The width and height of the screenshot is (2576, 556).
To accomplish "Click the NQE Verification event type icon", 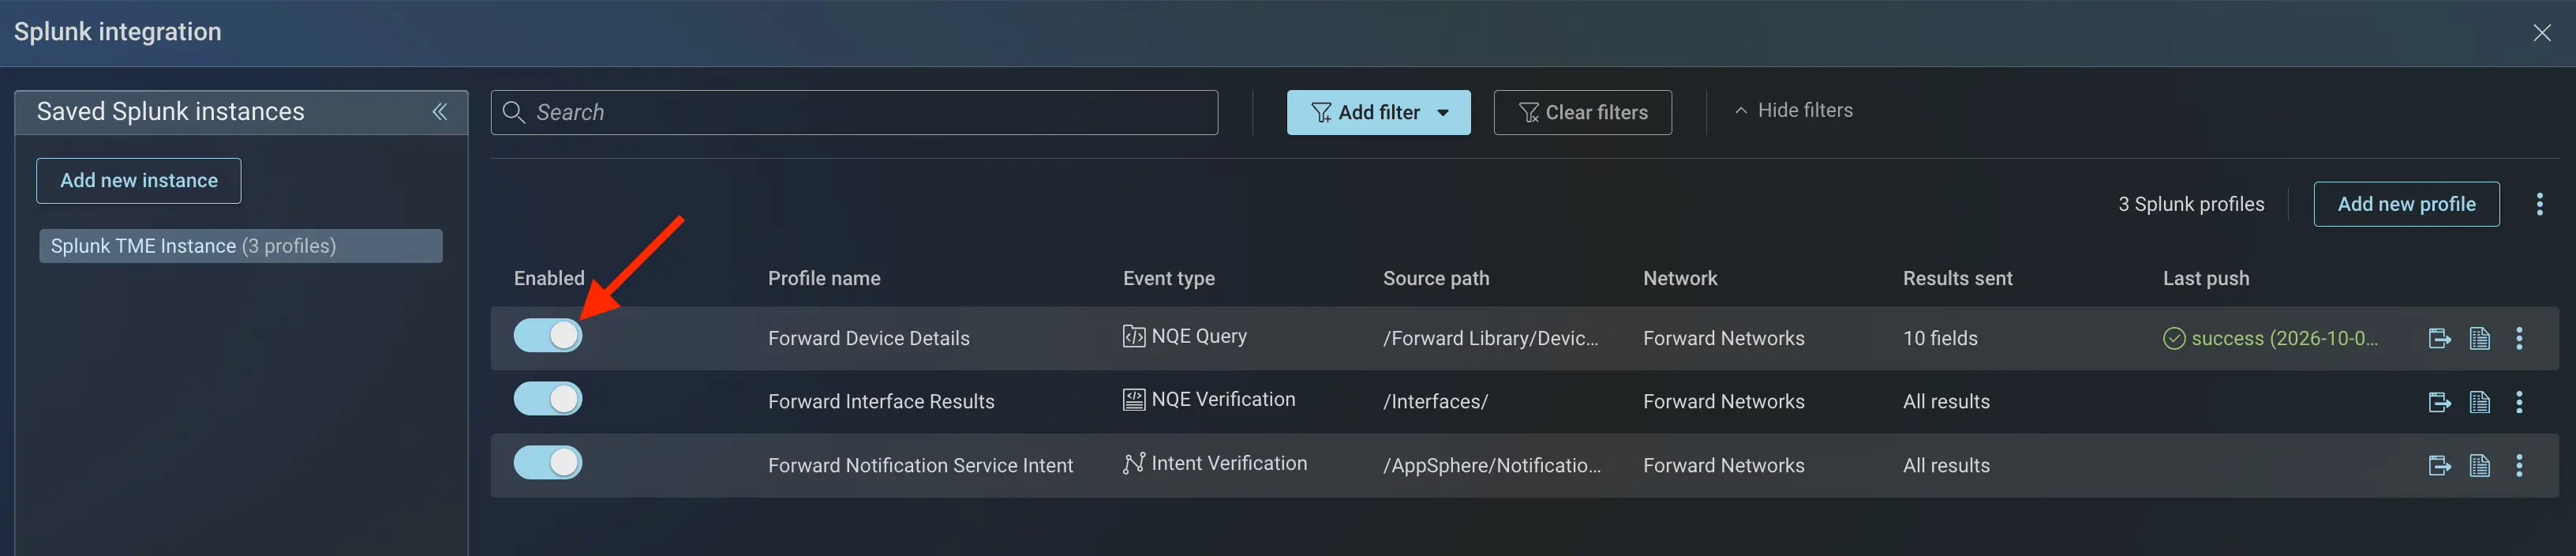I will [x=1133, y=400].
